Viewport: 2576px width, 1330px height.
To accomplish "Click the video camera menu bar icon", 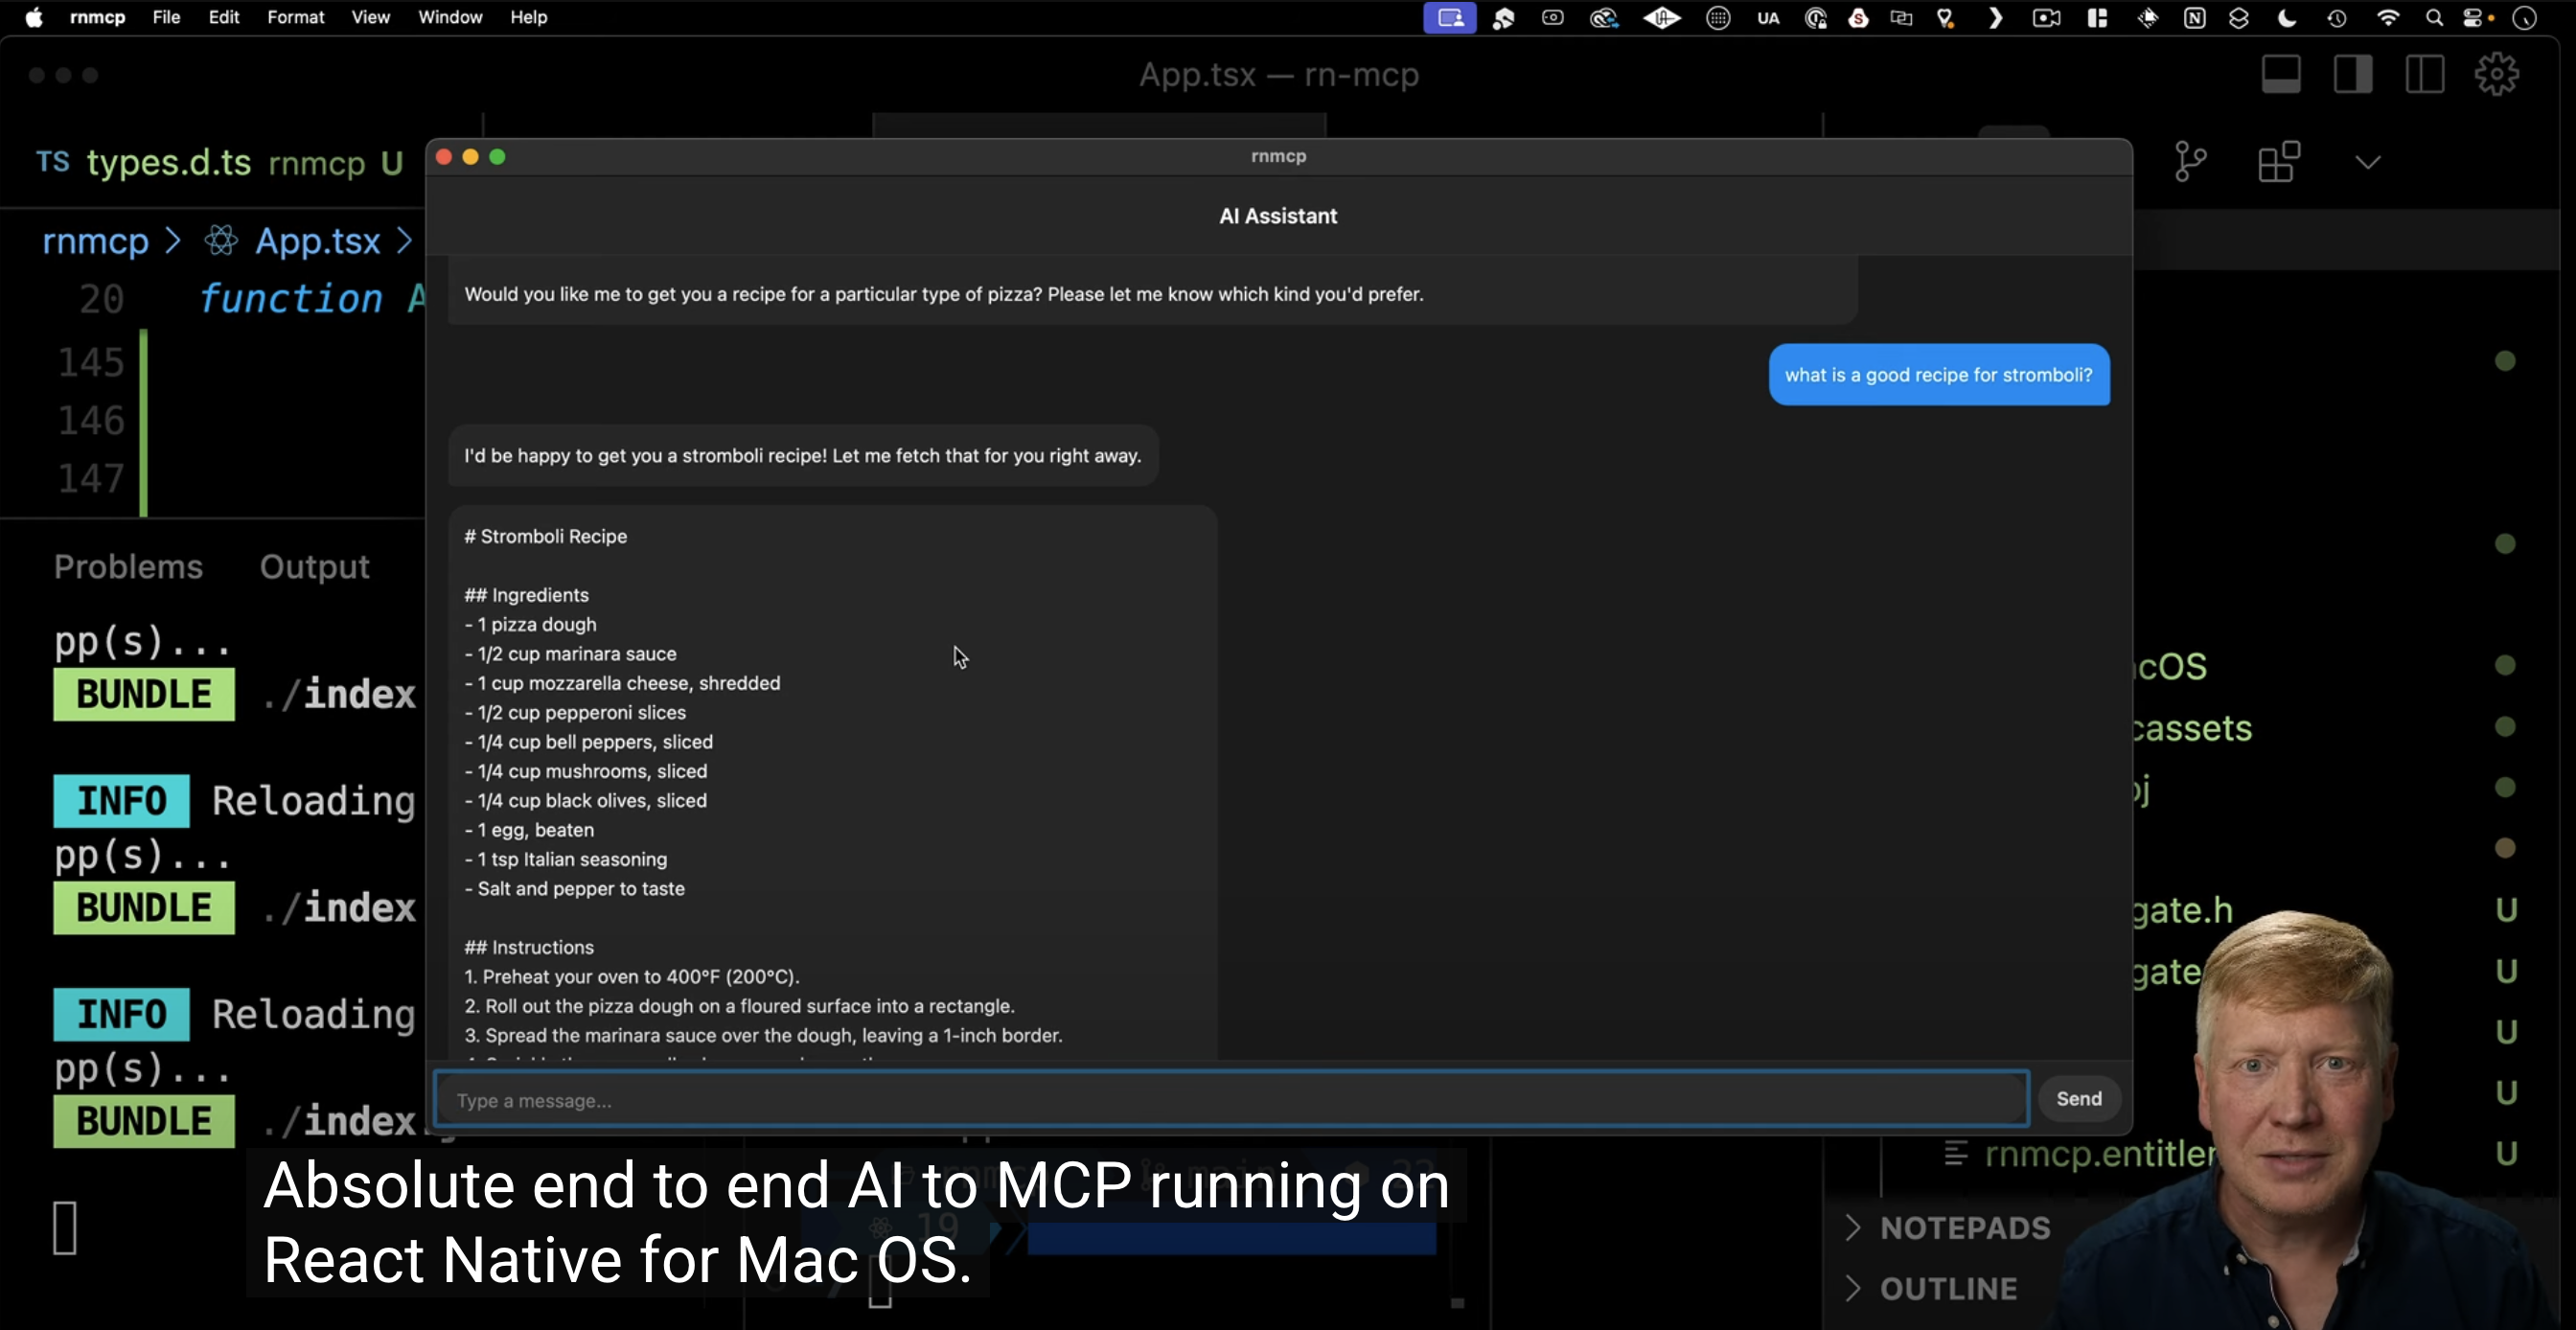I will [x=2046, y=17].
